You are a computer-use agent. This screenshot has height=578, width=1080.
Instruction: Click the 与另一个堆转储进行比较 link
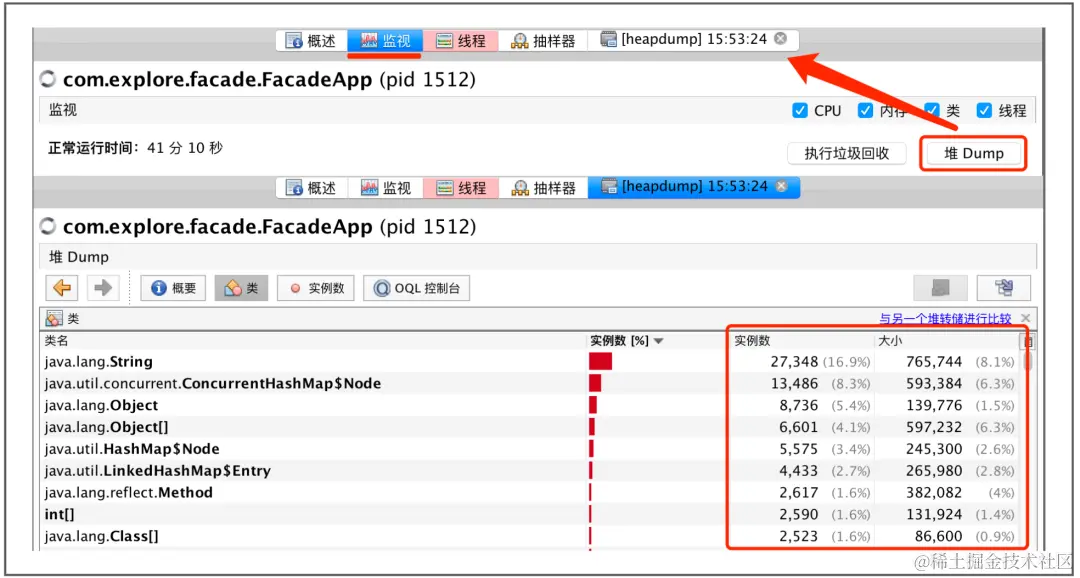click(945, 319)
